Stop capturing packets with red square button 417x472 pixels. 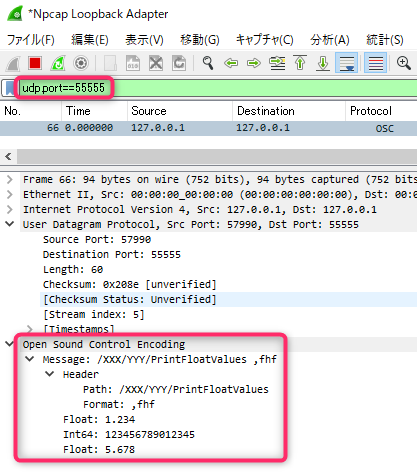click(35, 63)
